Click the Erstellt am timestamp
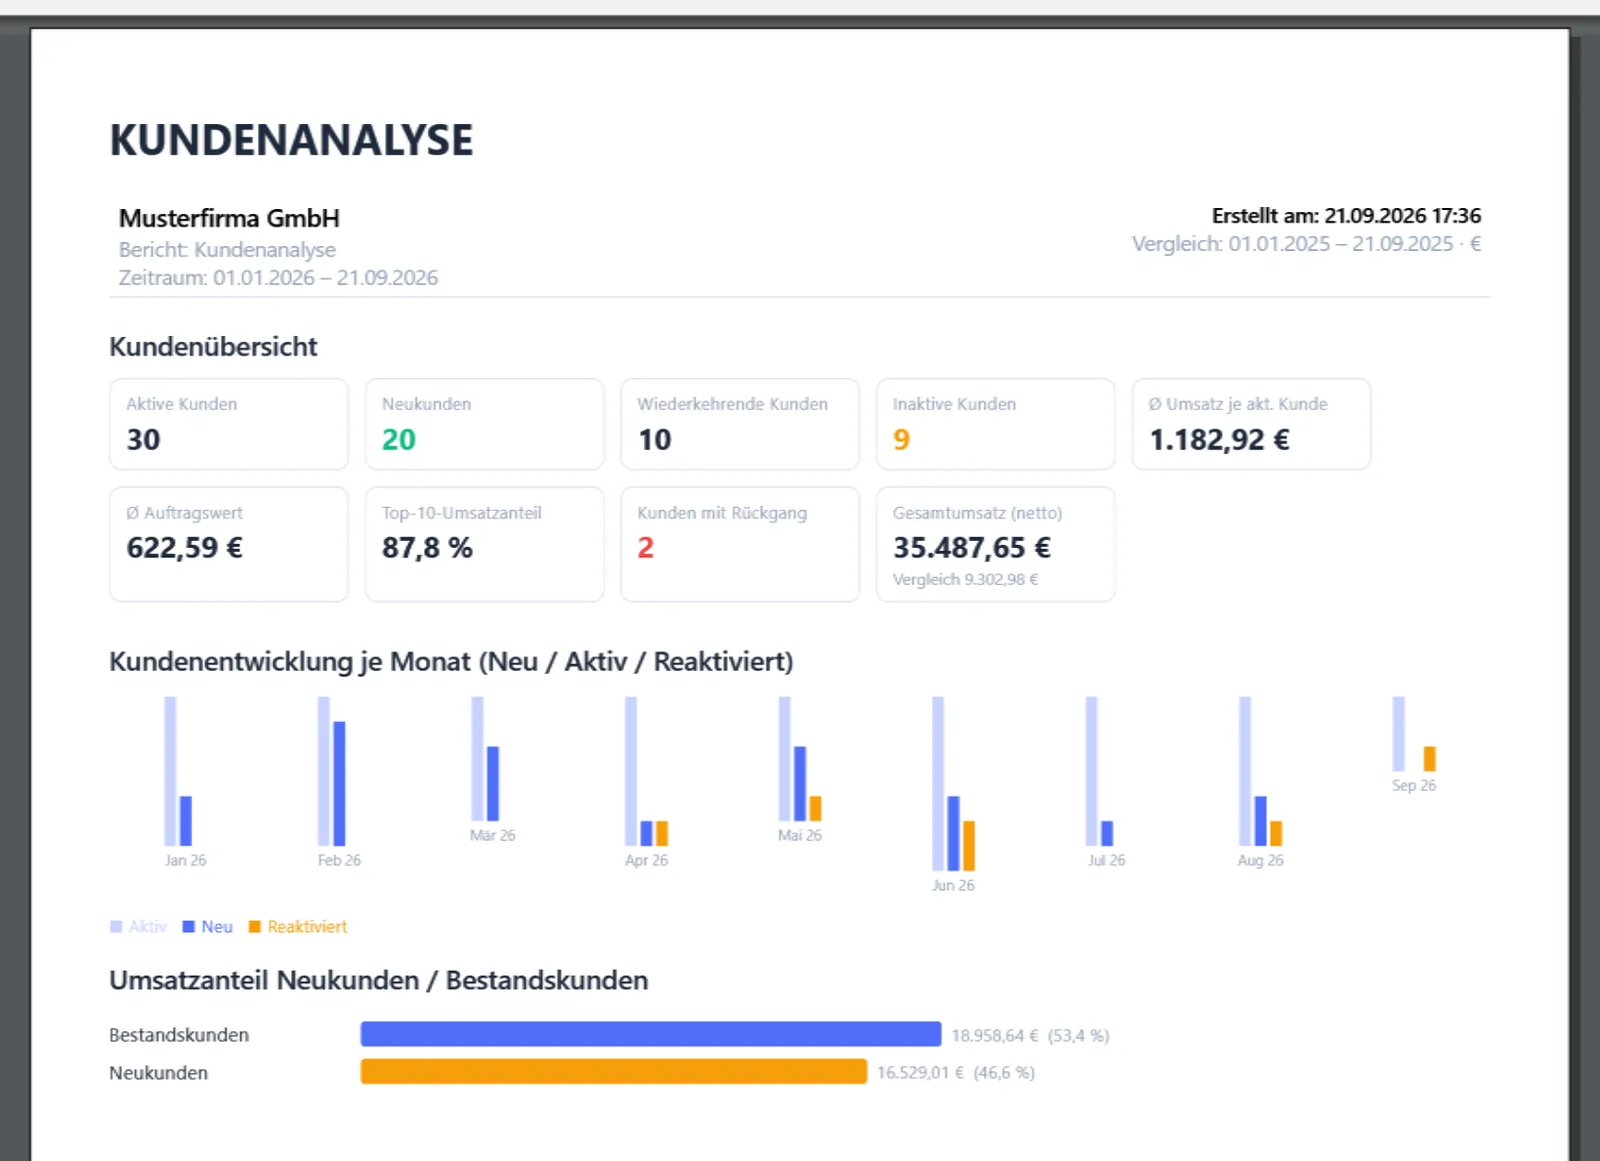Image resolution: width=1600 pixels, height=1161 pixels. tap(1346, 216)
